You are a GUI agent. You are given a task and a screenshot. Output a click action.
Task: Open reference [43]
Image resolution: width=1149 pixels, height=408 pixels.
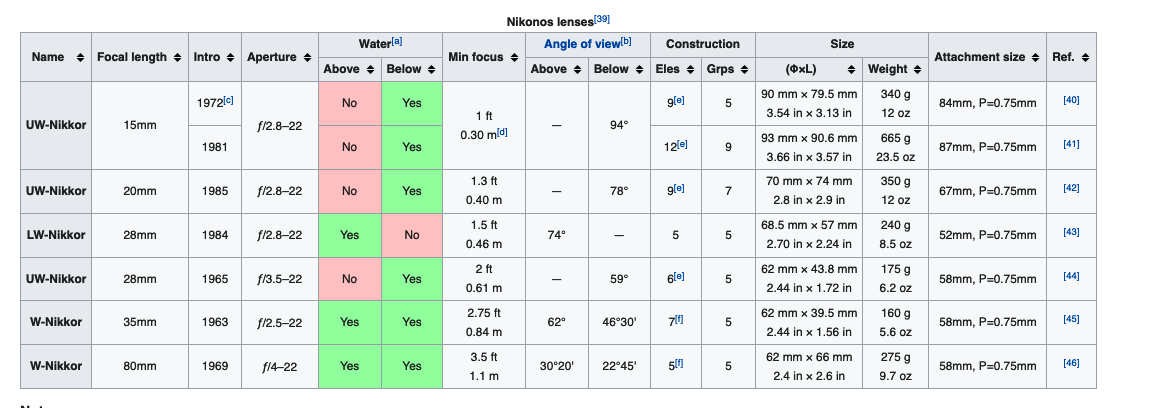coord(1071,232)
